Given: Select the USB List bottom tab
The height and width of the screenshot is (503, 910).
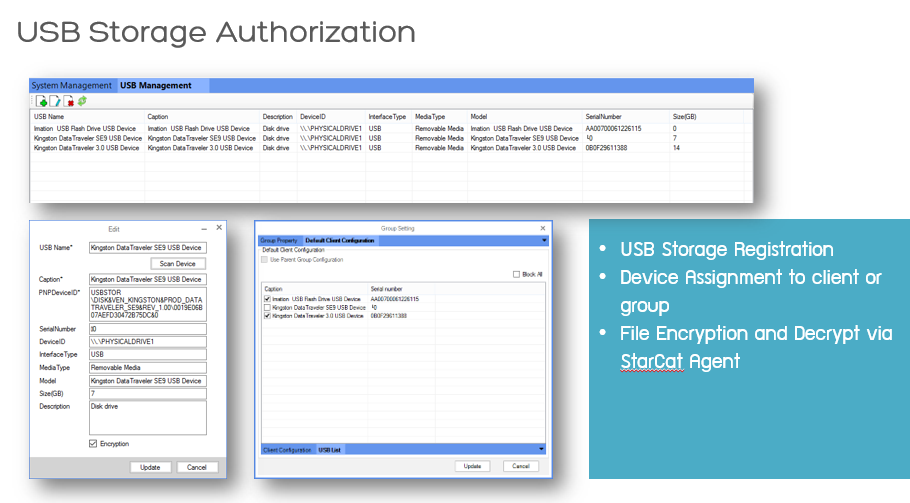Looking at the screenshot, I should (330, 450).
